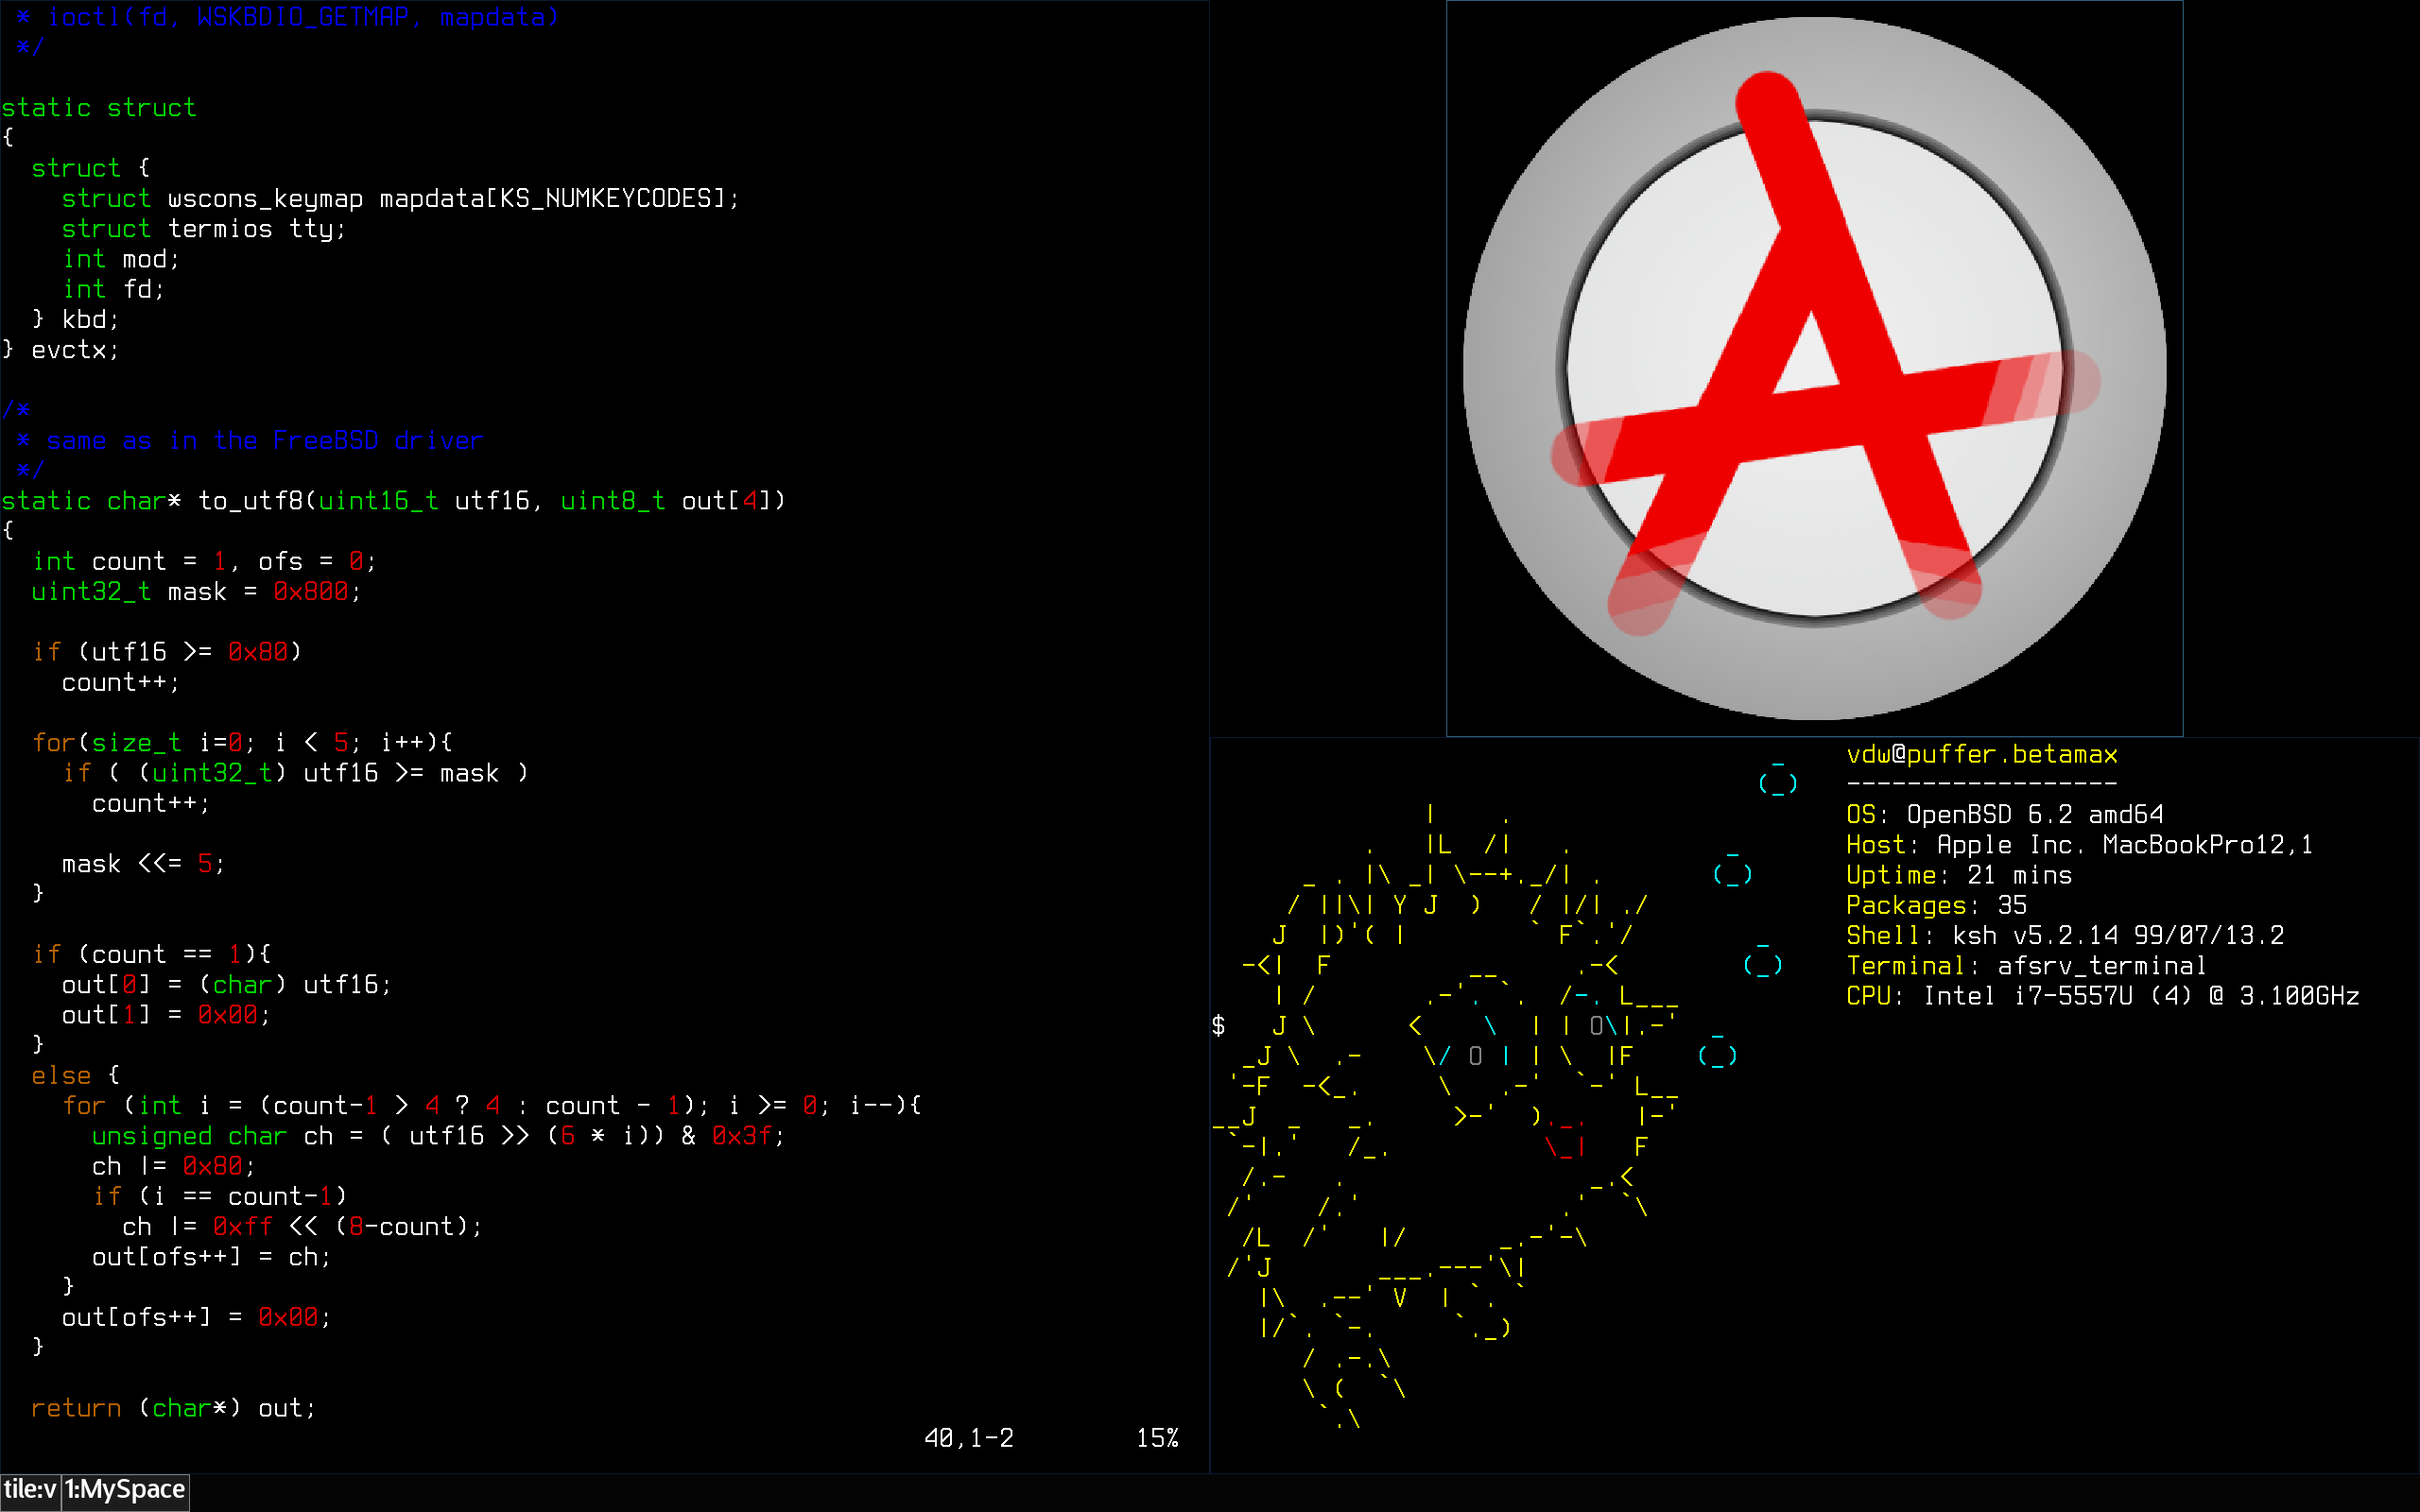Place cursor on 'int mod;' line
This screenshot has height=1512, width=2420.
coord(121,259)
